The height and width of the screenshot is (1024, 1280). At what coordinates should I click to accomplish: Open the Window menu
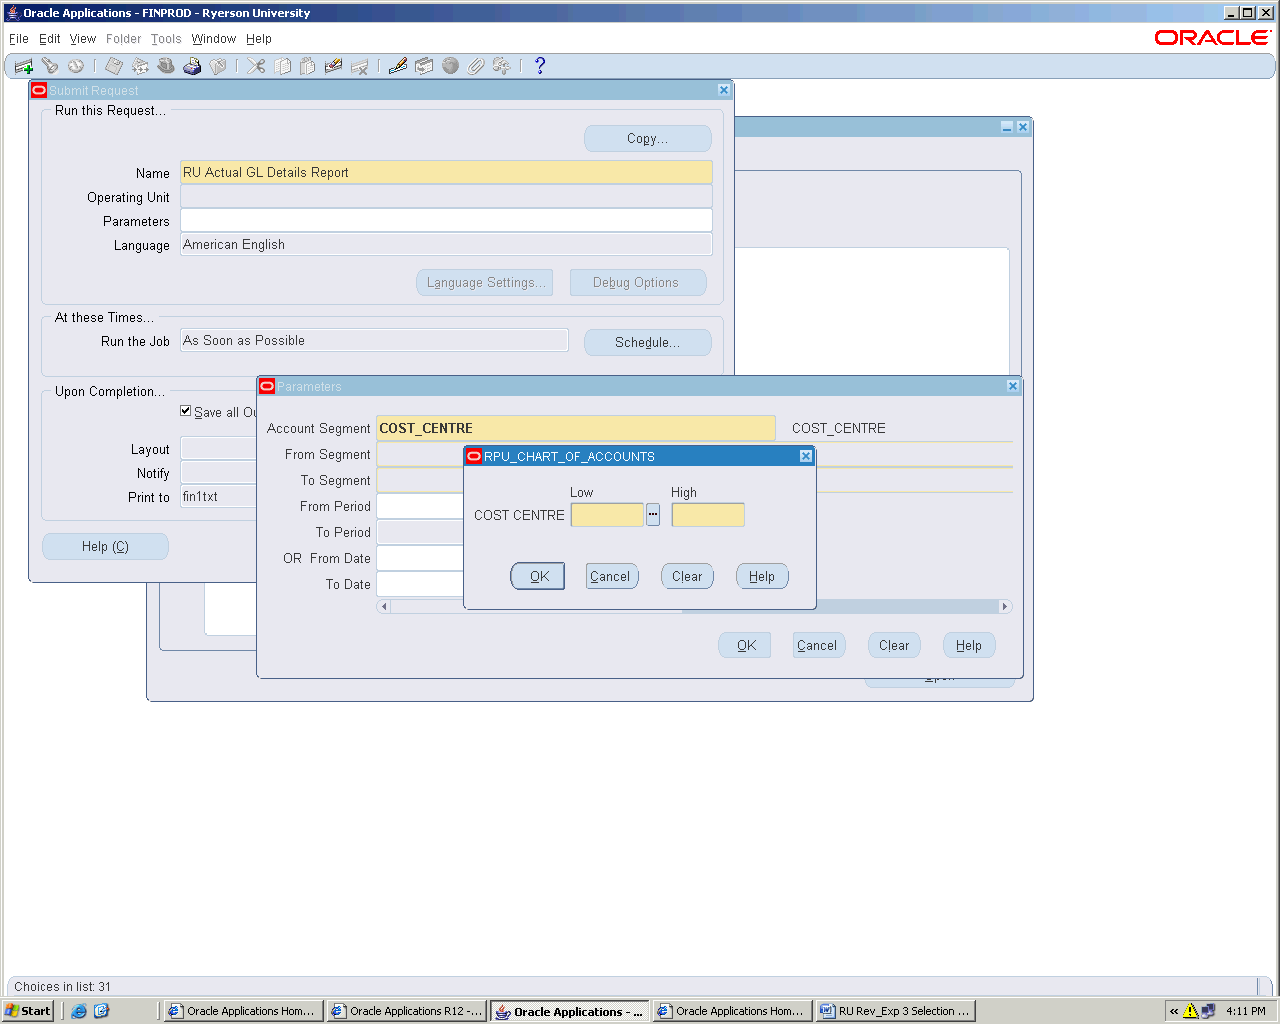[x=213, y=39]
